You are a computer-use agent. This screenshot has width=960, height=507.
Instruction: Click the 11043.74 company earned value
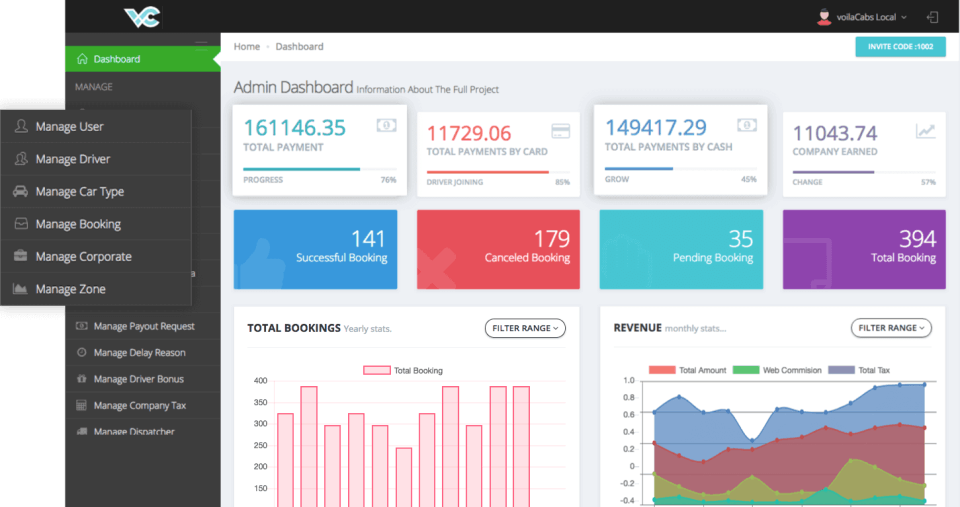835,133
